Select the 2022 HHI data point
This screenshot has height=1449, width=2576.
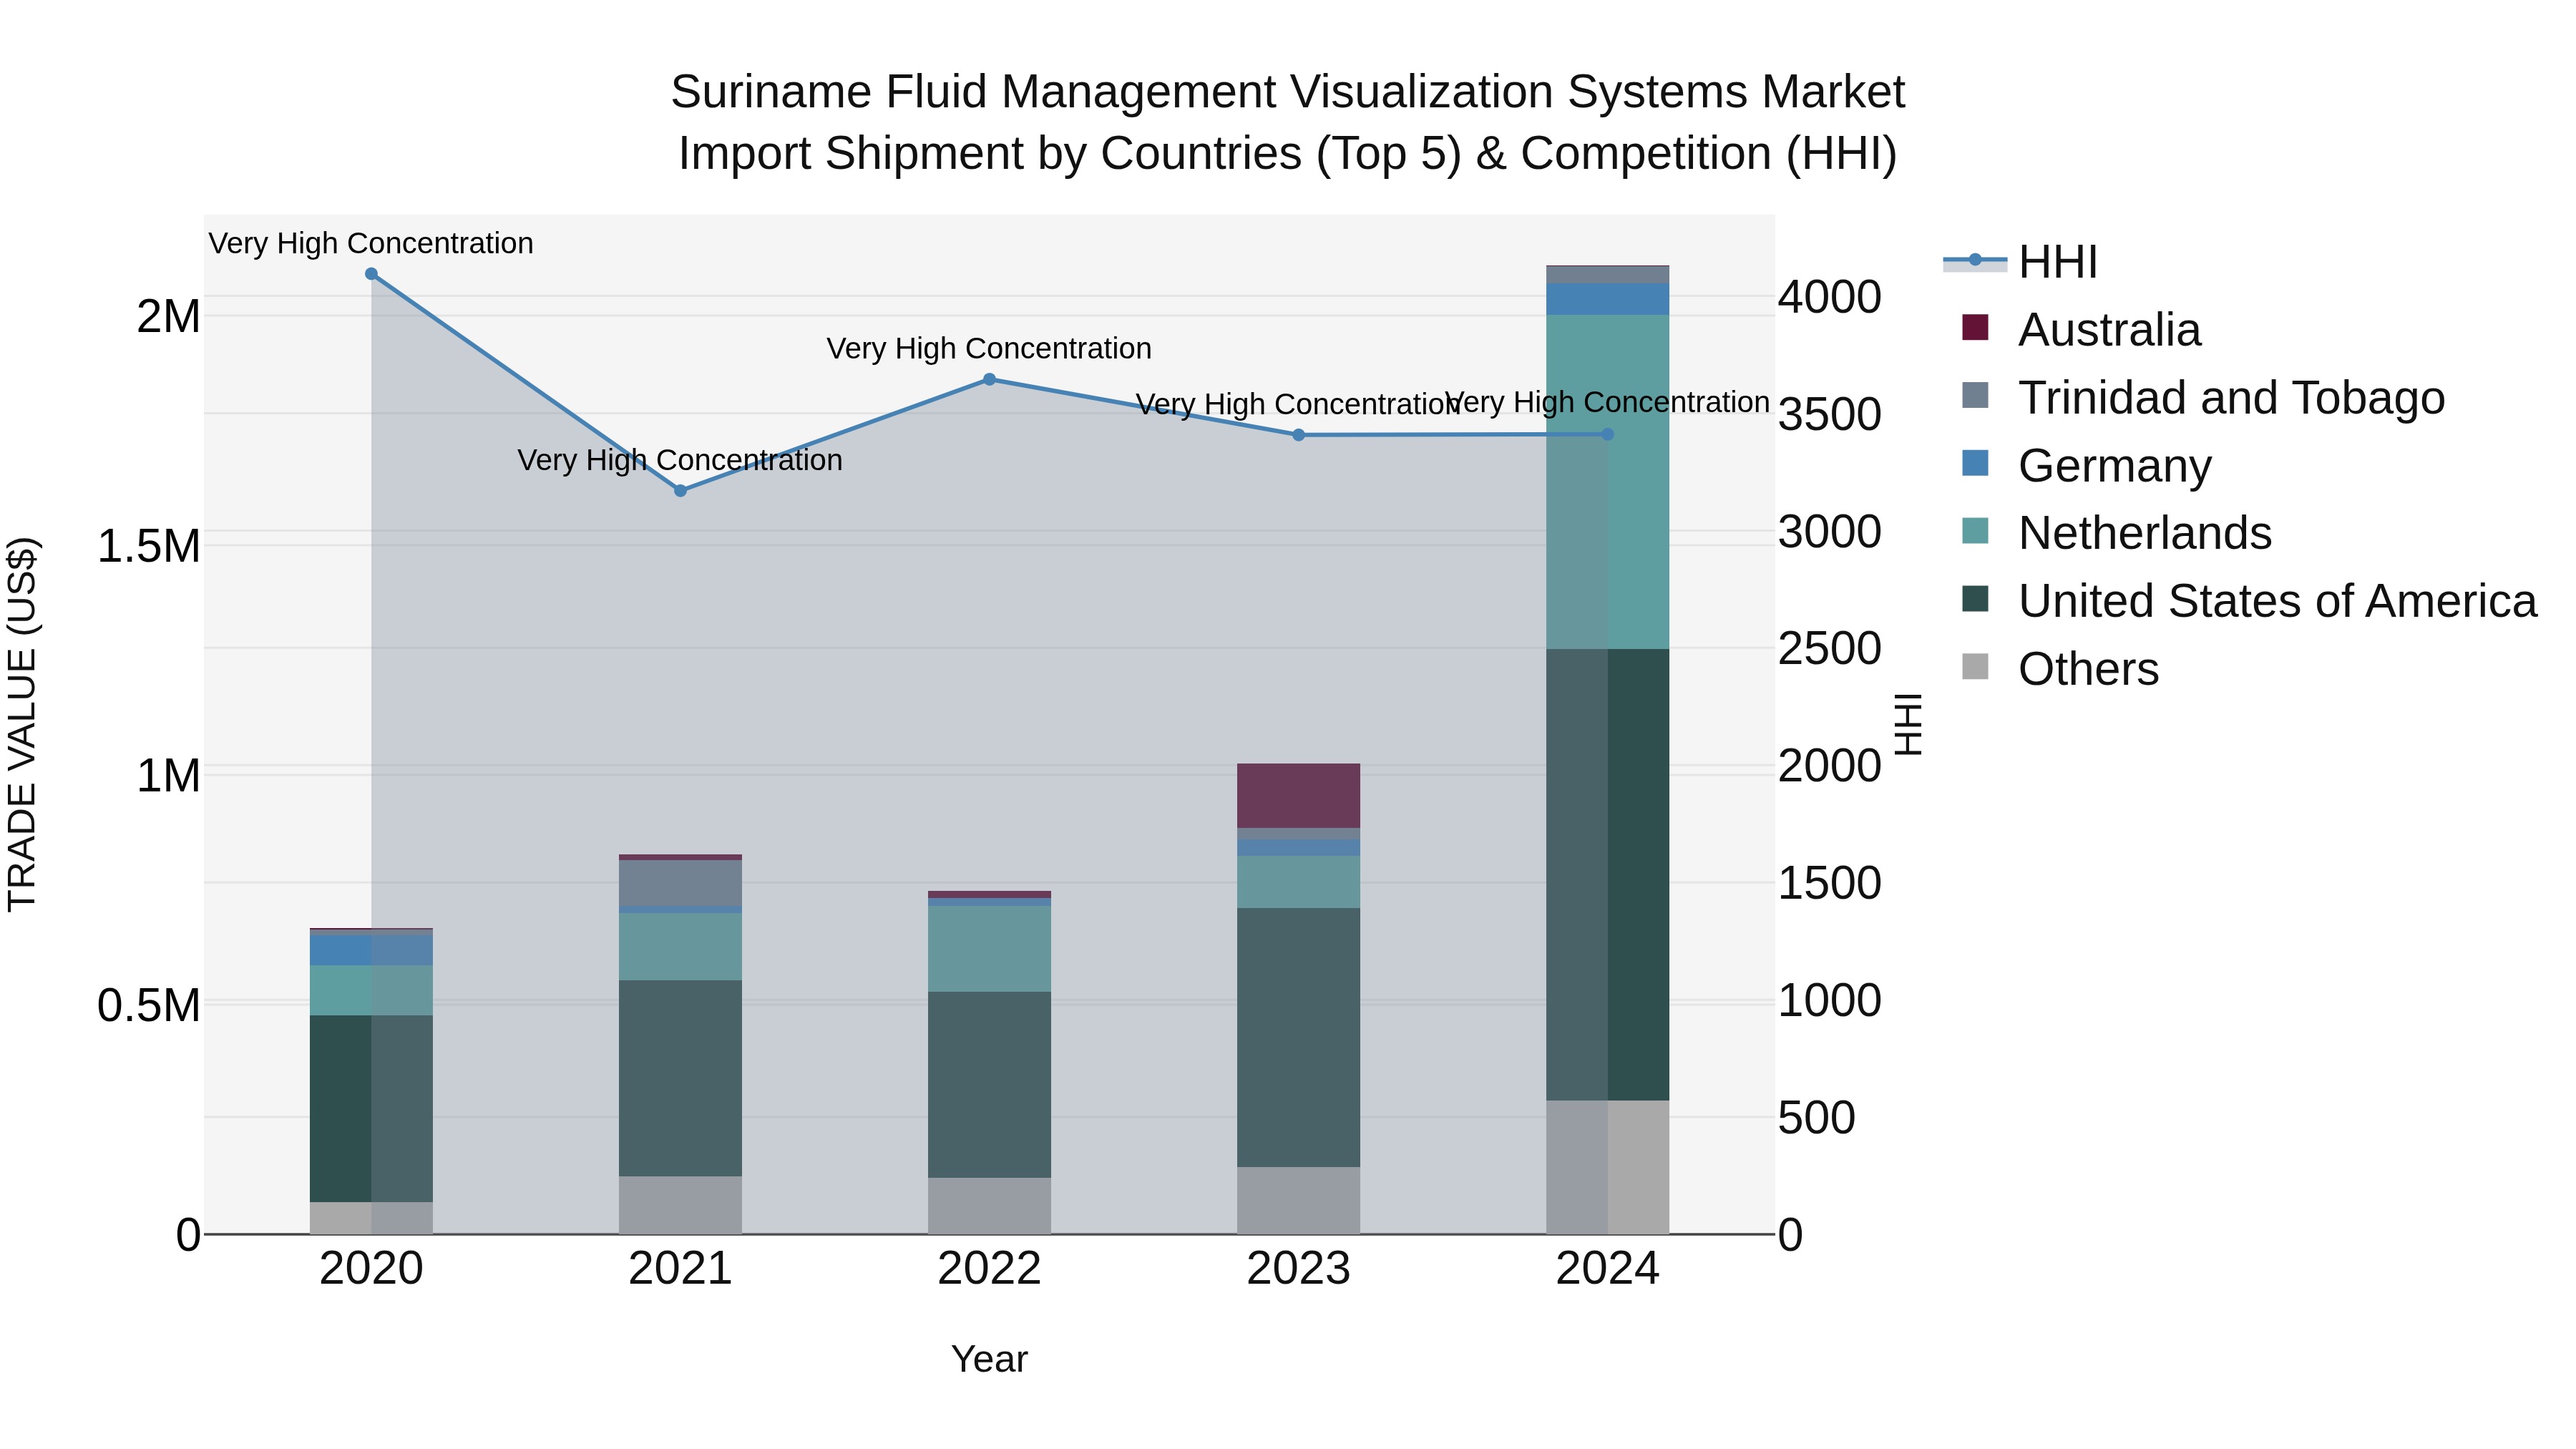989,380
